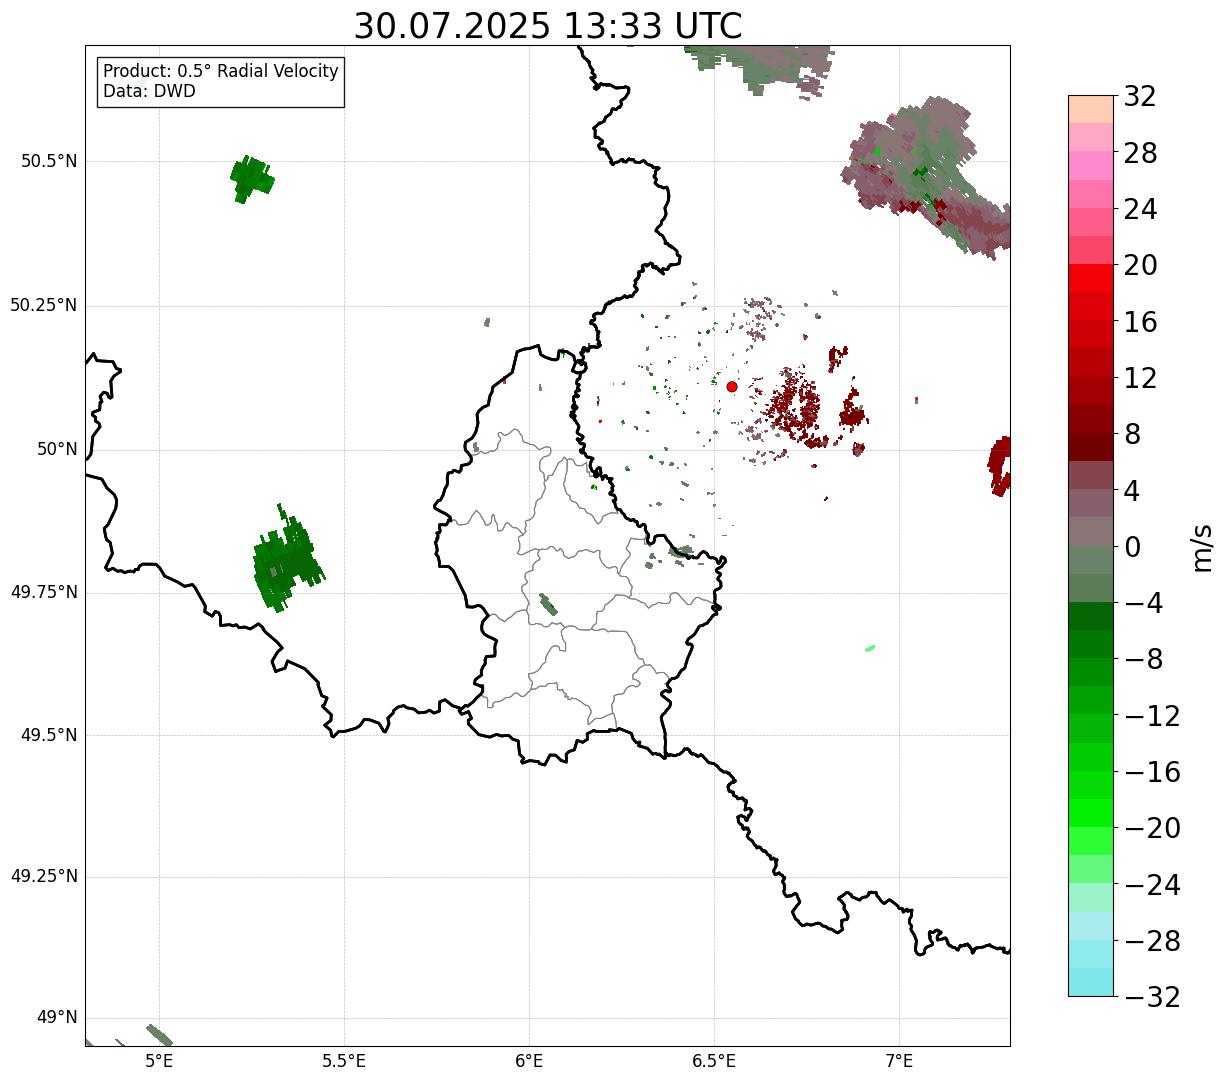The height and width of the screenshot is (1081, 1225).
Task: Click the colorbar tick label −20
Action: coord(1152,829)
